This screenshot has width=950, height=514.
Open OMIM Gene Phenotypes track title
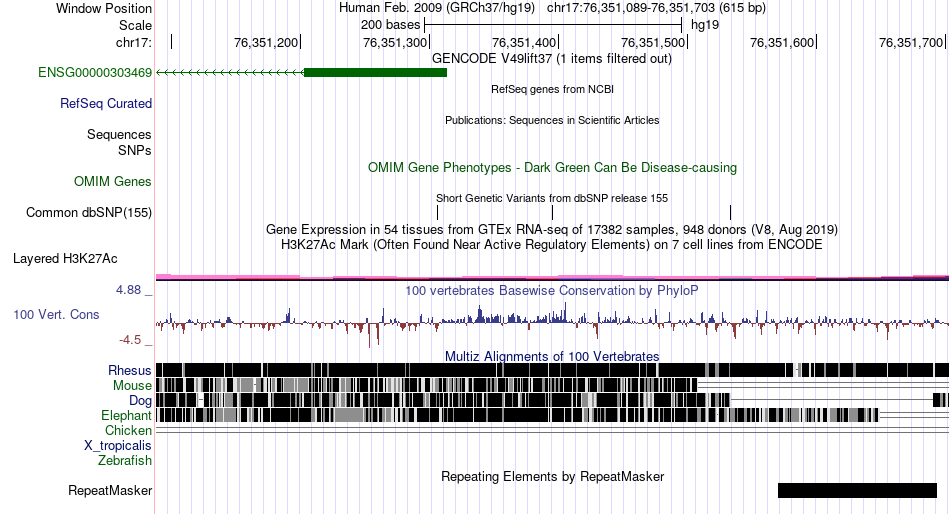pyautogui.click(x=553, y=167)
